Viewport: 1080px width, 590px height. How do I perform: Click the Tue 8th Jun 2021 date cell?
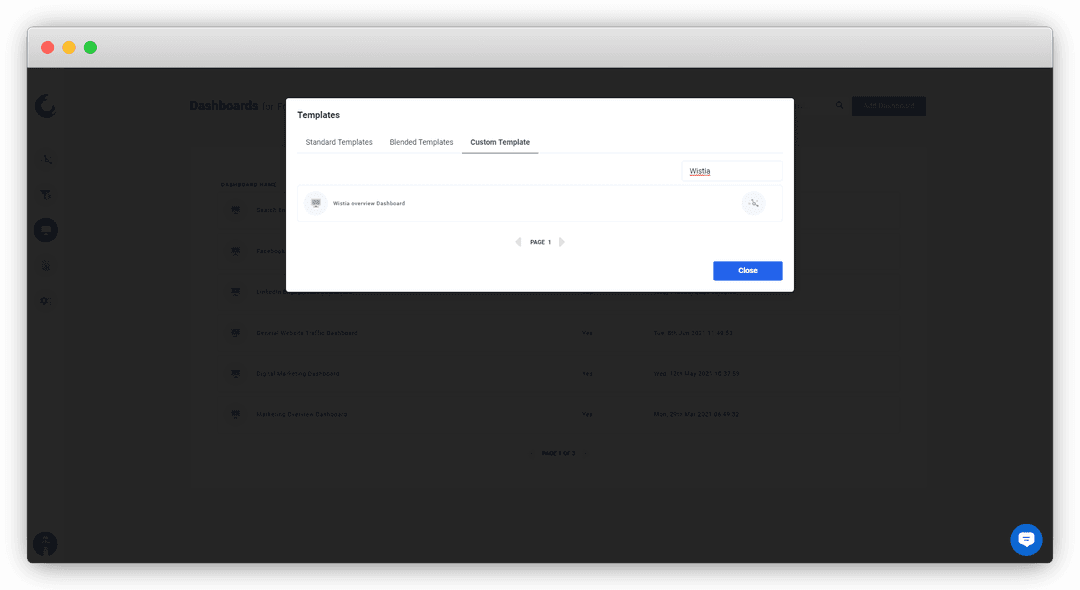coord(693,333)
